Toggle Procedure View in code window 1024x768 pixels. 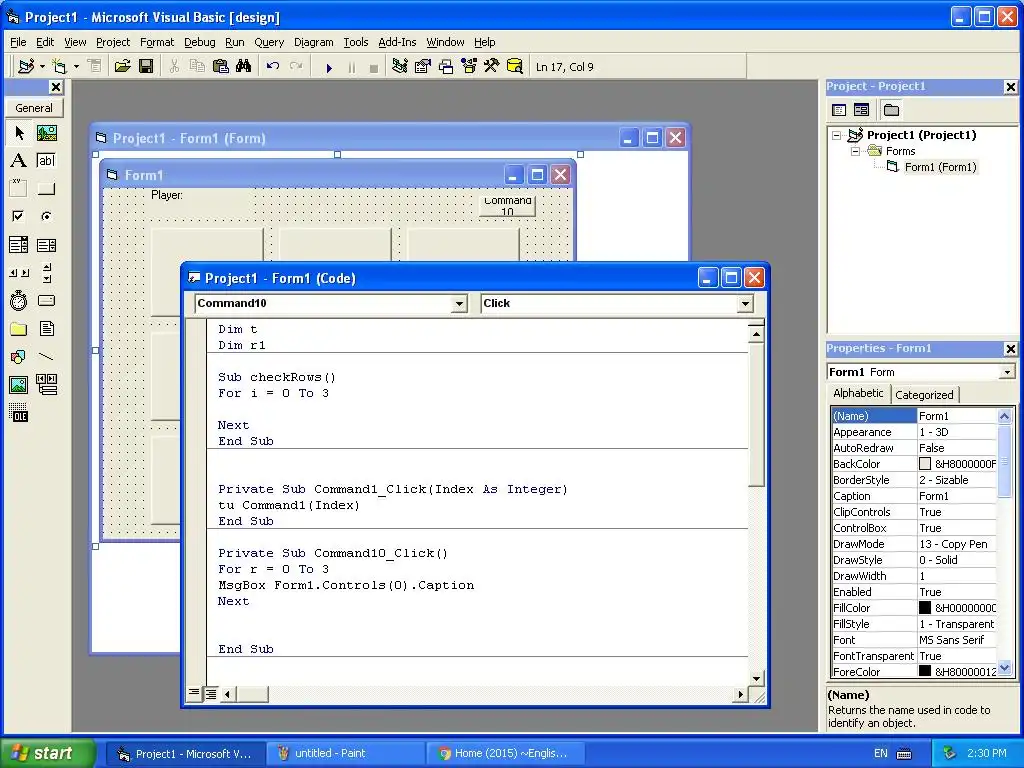194,693
